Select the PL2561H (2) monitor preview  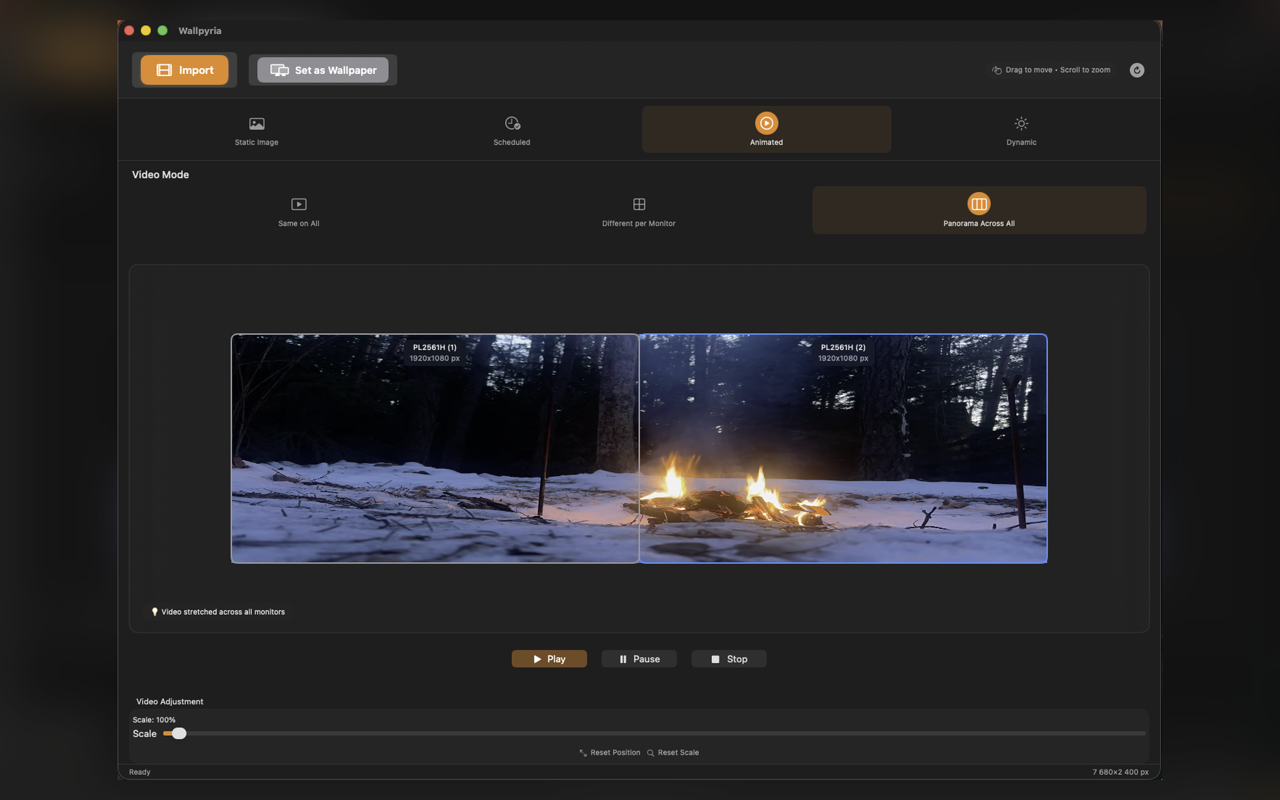843,448
